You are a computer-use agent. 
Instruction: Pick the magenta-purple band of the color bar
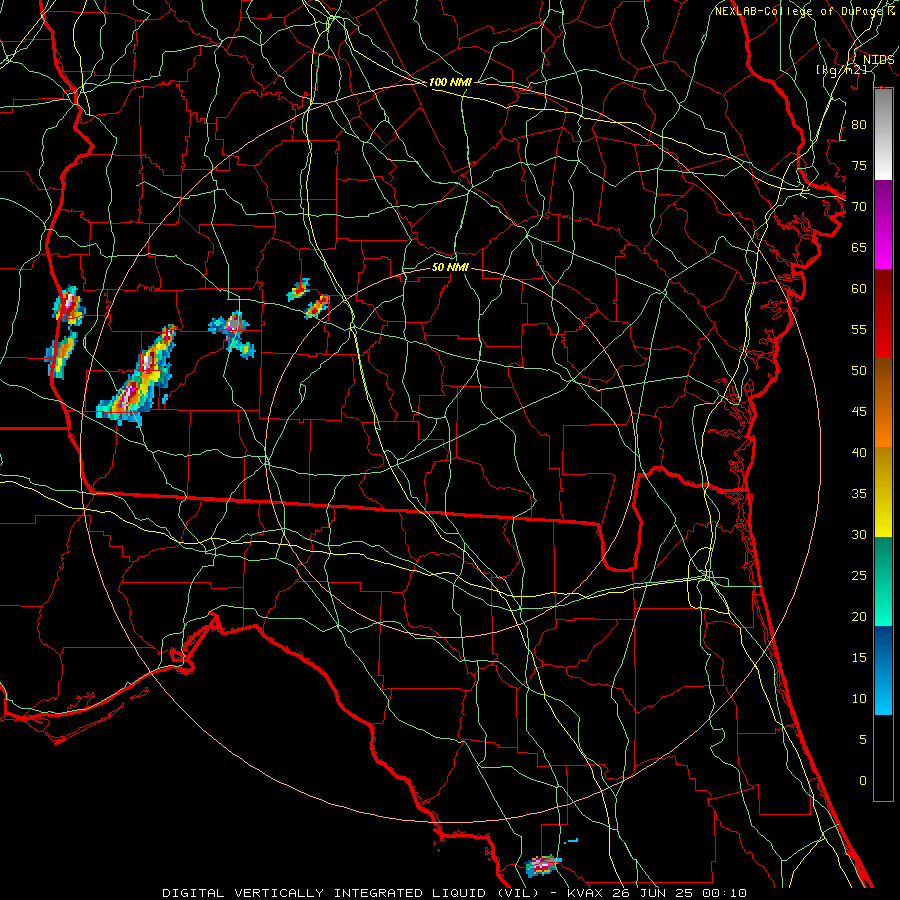[x=883, y=224]
